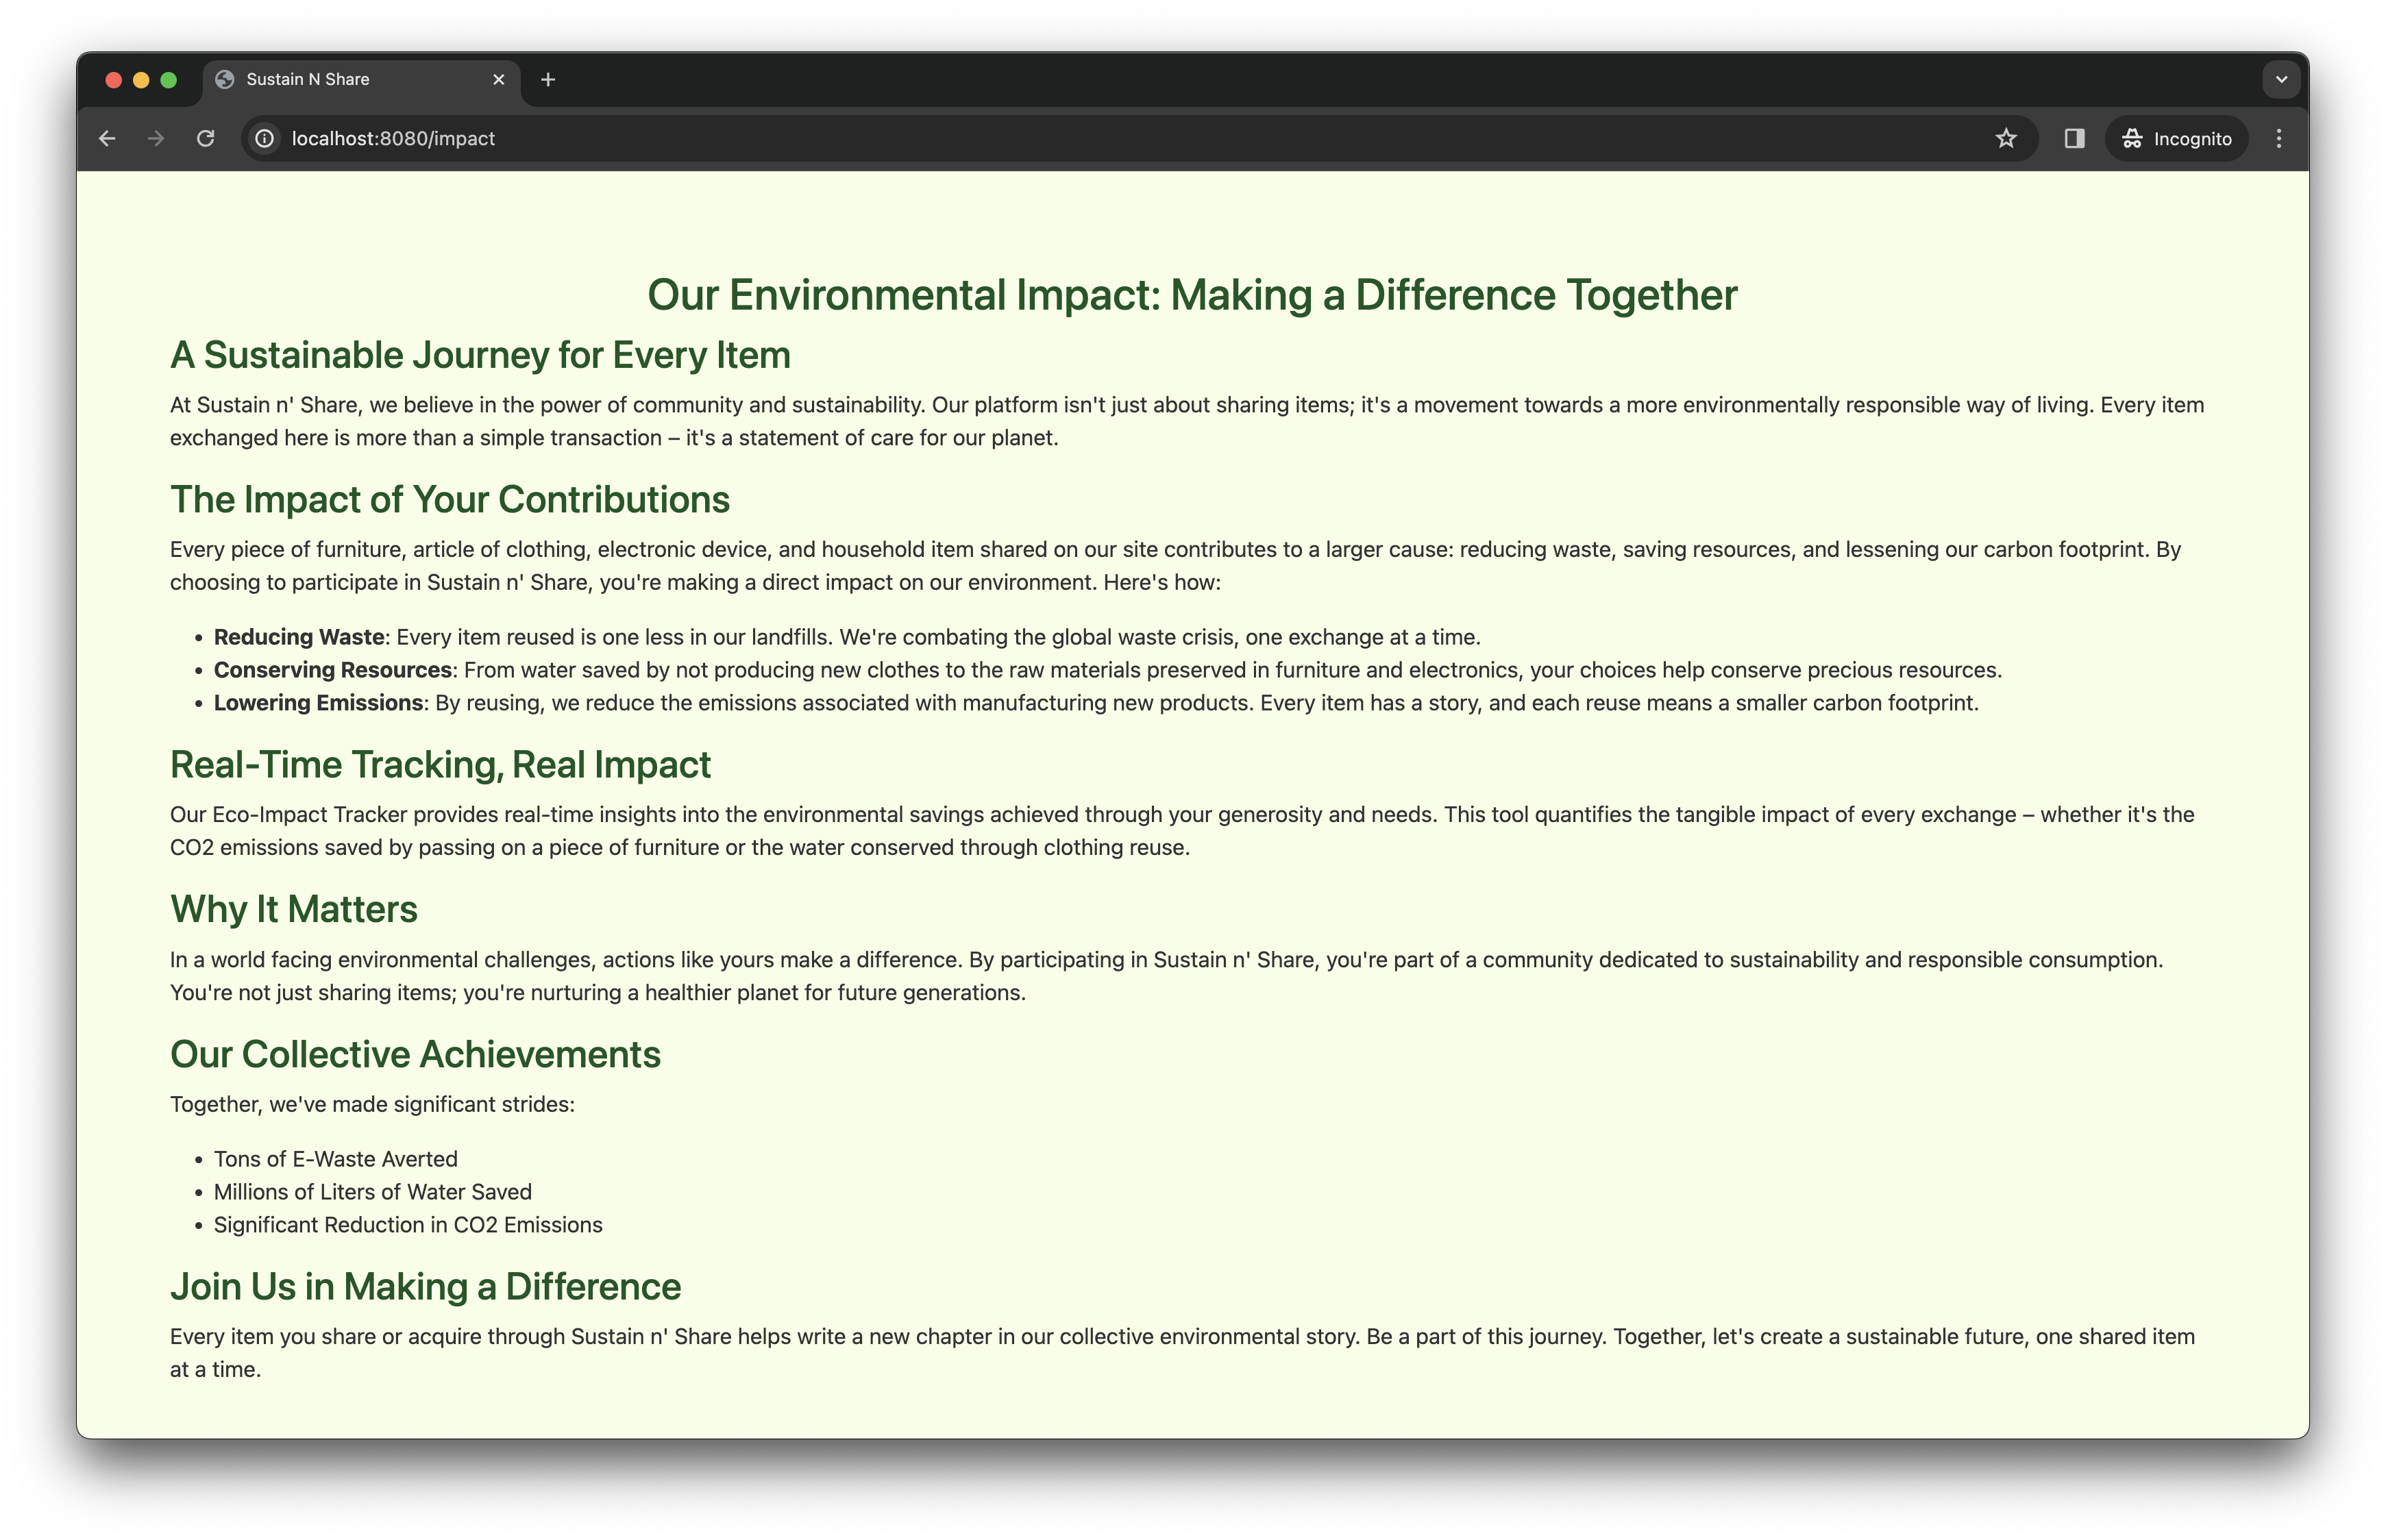This screenshot has width=2386, height=1540.
Task: Toggle the browser side panel
Action: pyautogui.click(x=2074, y=139)
